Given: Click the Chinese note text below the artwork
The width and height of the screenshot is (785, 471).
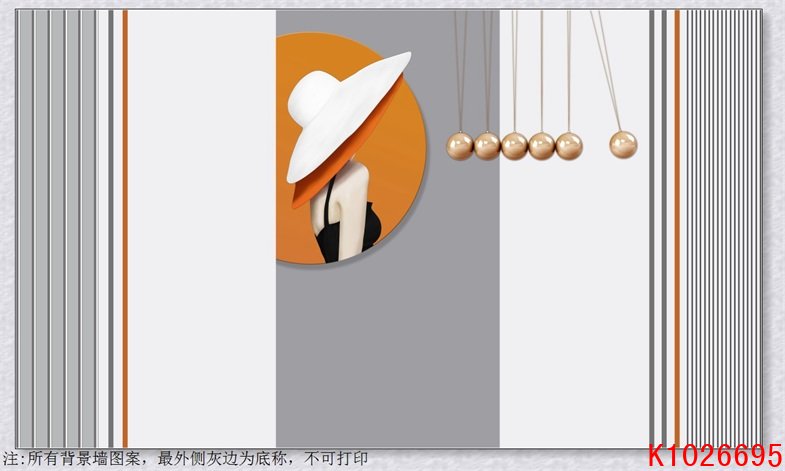Looking at the screenshot, I should 185,458.
